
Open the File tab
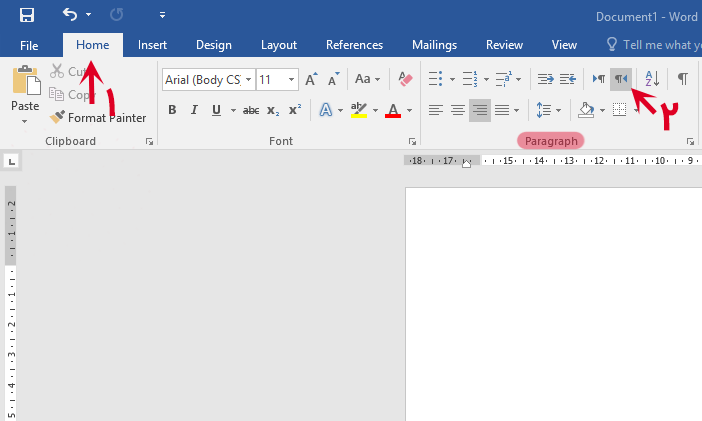29,45
